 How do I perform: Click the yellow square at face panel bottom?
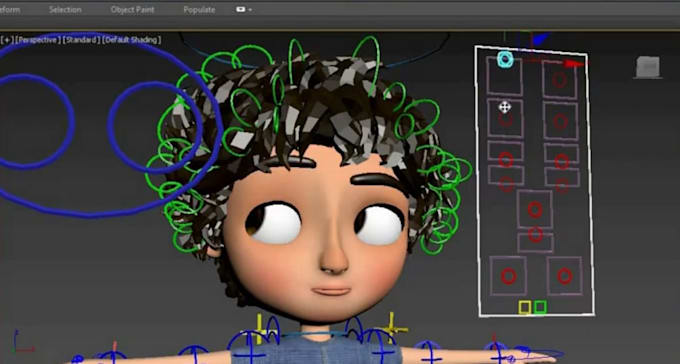point(525,308)
